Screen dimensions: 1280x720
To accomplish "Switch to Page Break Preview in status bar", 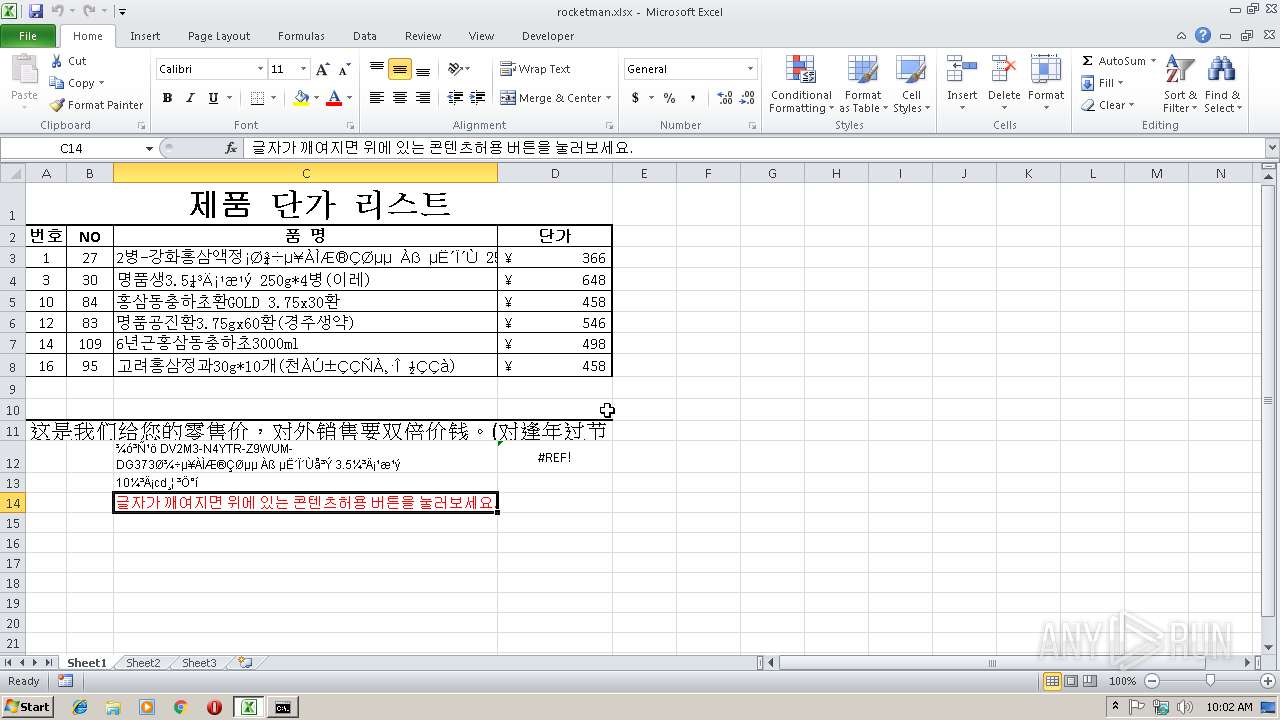I will tap(1090, 681).
